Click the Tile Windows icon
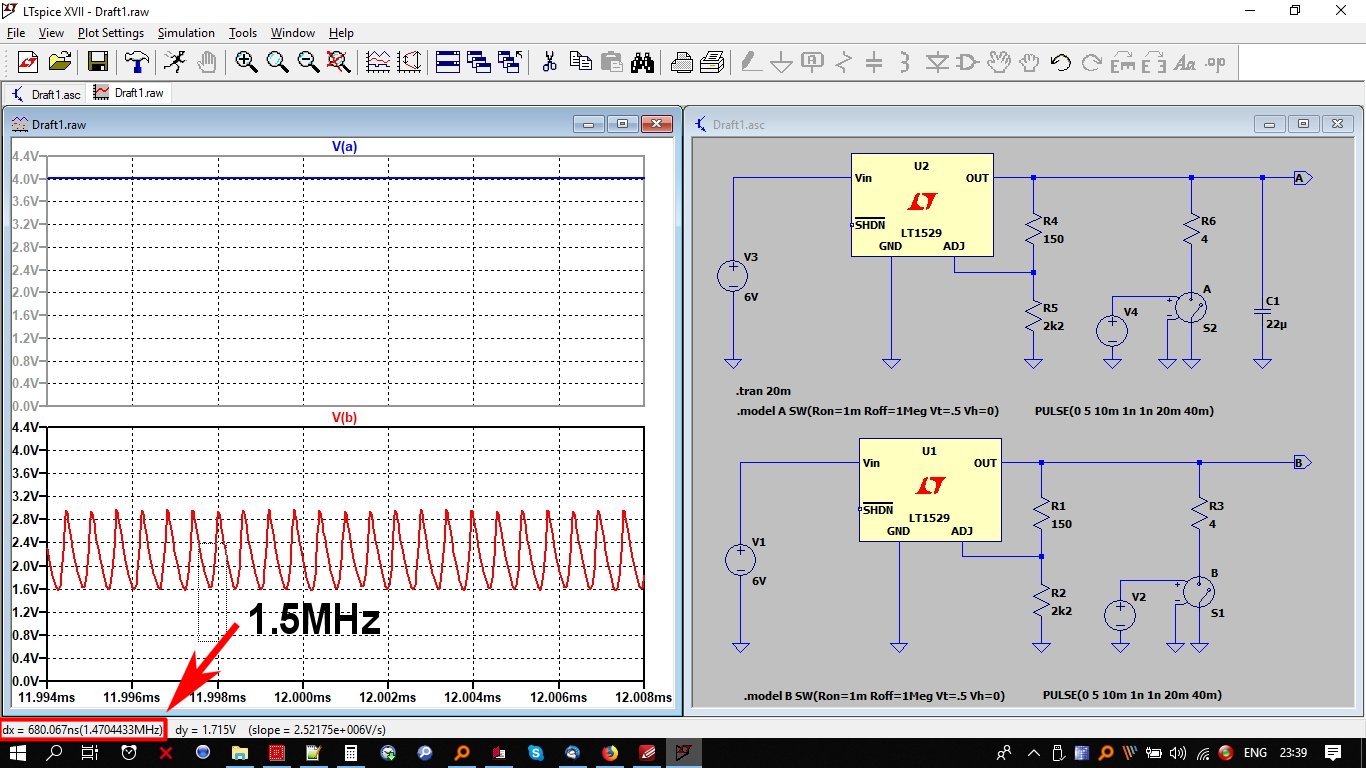 [447, 63]
